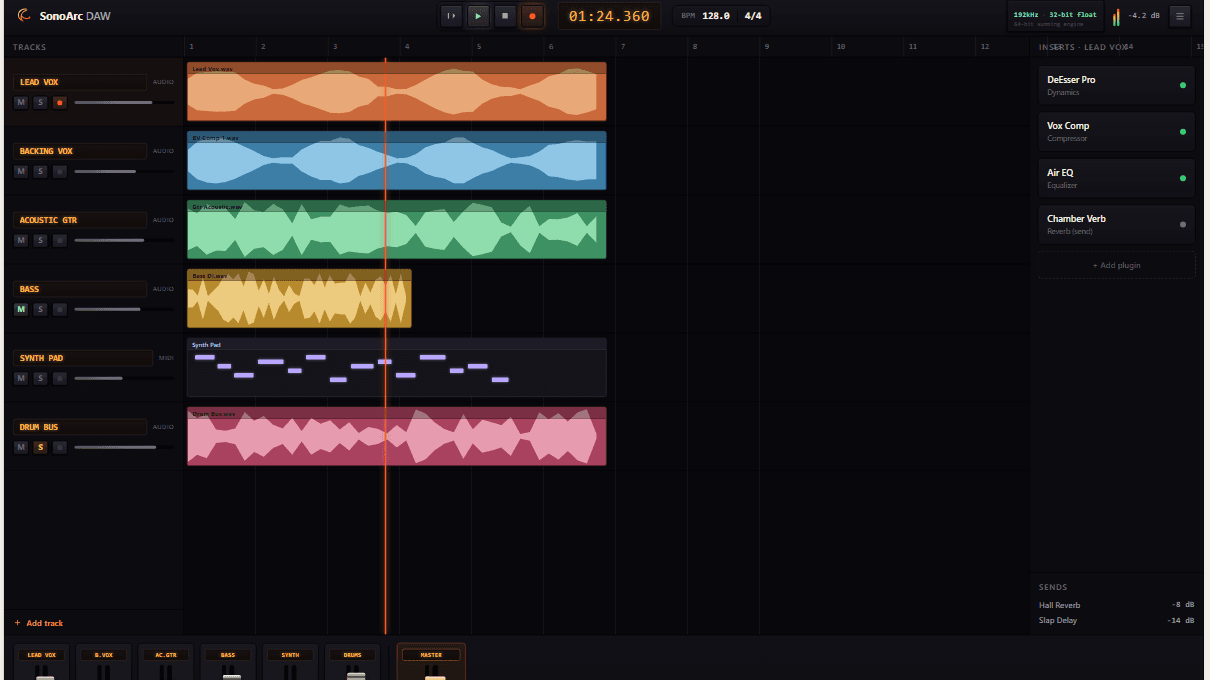Select the yellow Bass DI clip

coord(299,298)
